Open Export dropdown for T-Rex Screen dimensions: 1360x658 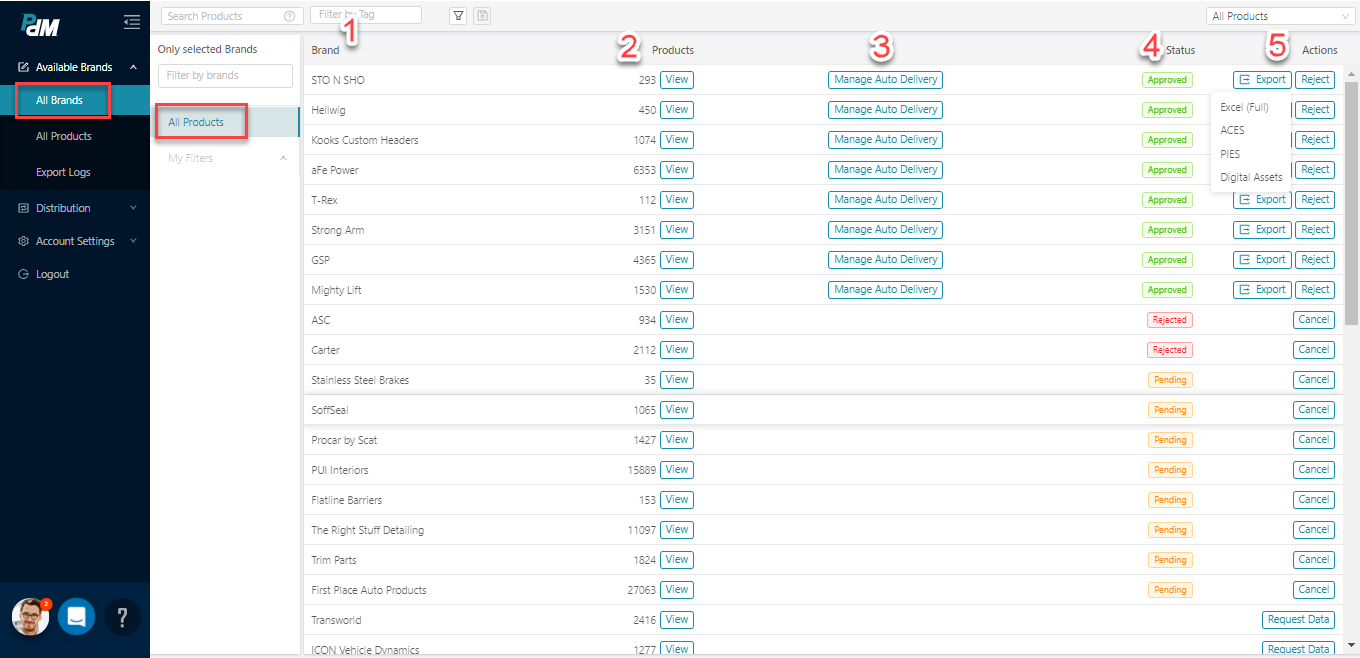pos(1262,200)
